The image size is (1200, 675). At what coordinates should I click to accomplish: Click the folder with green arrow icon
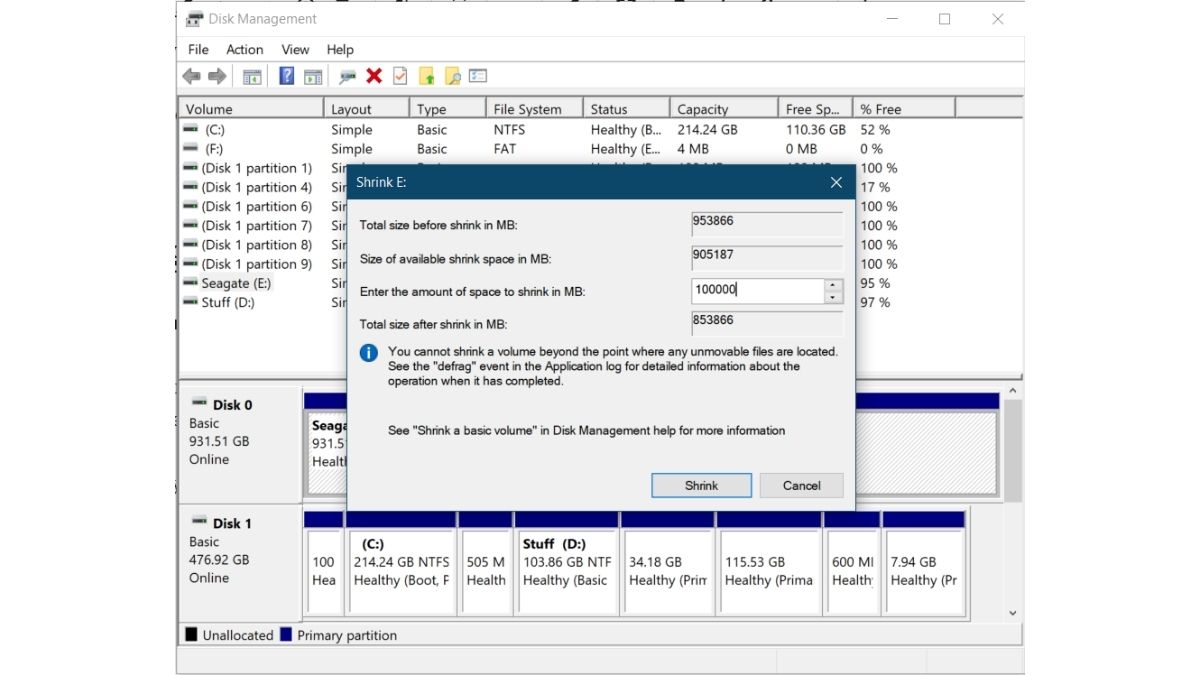tap(427, 76)
